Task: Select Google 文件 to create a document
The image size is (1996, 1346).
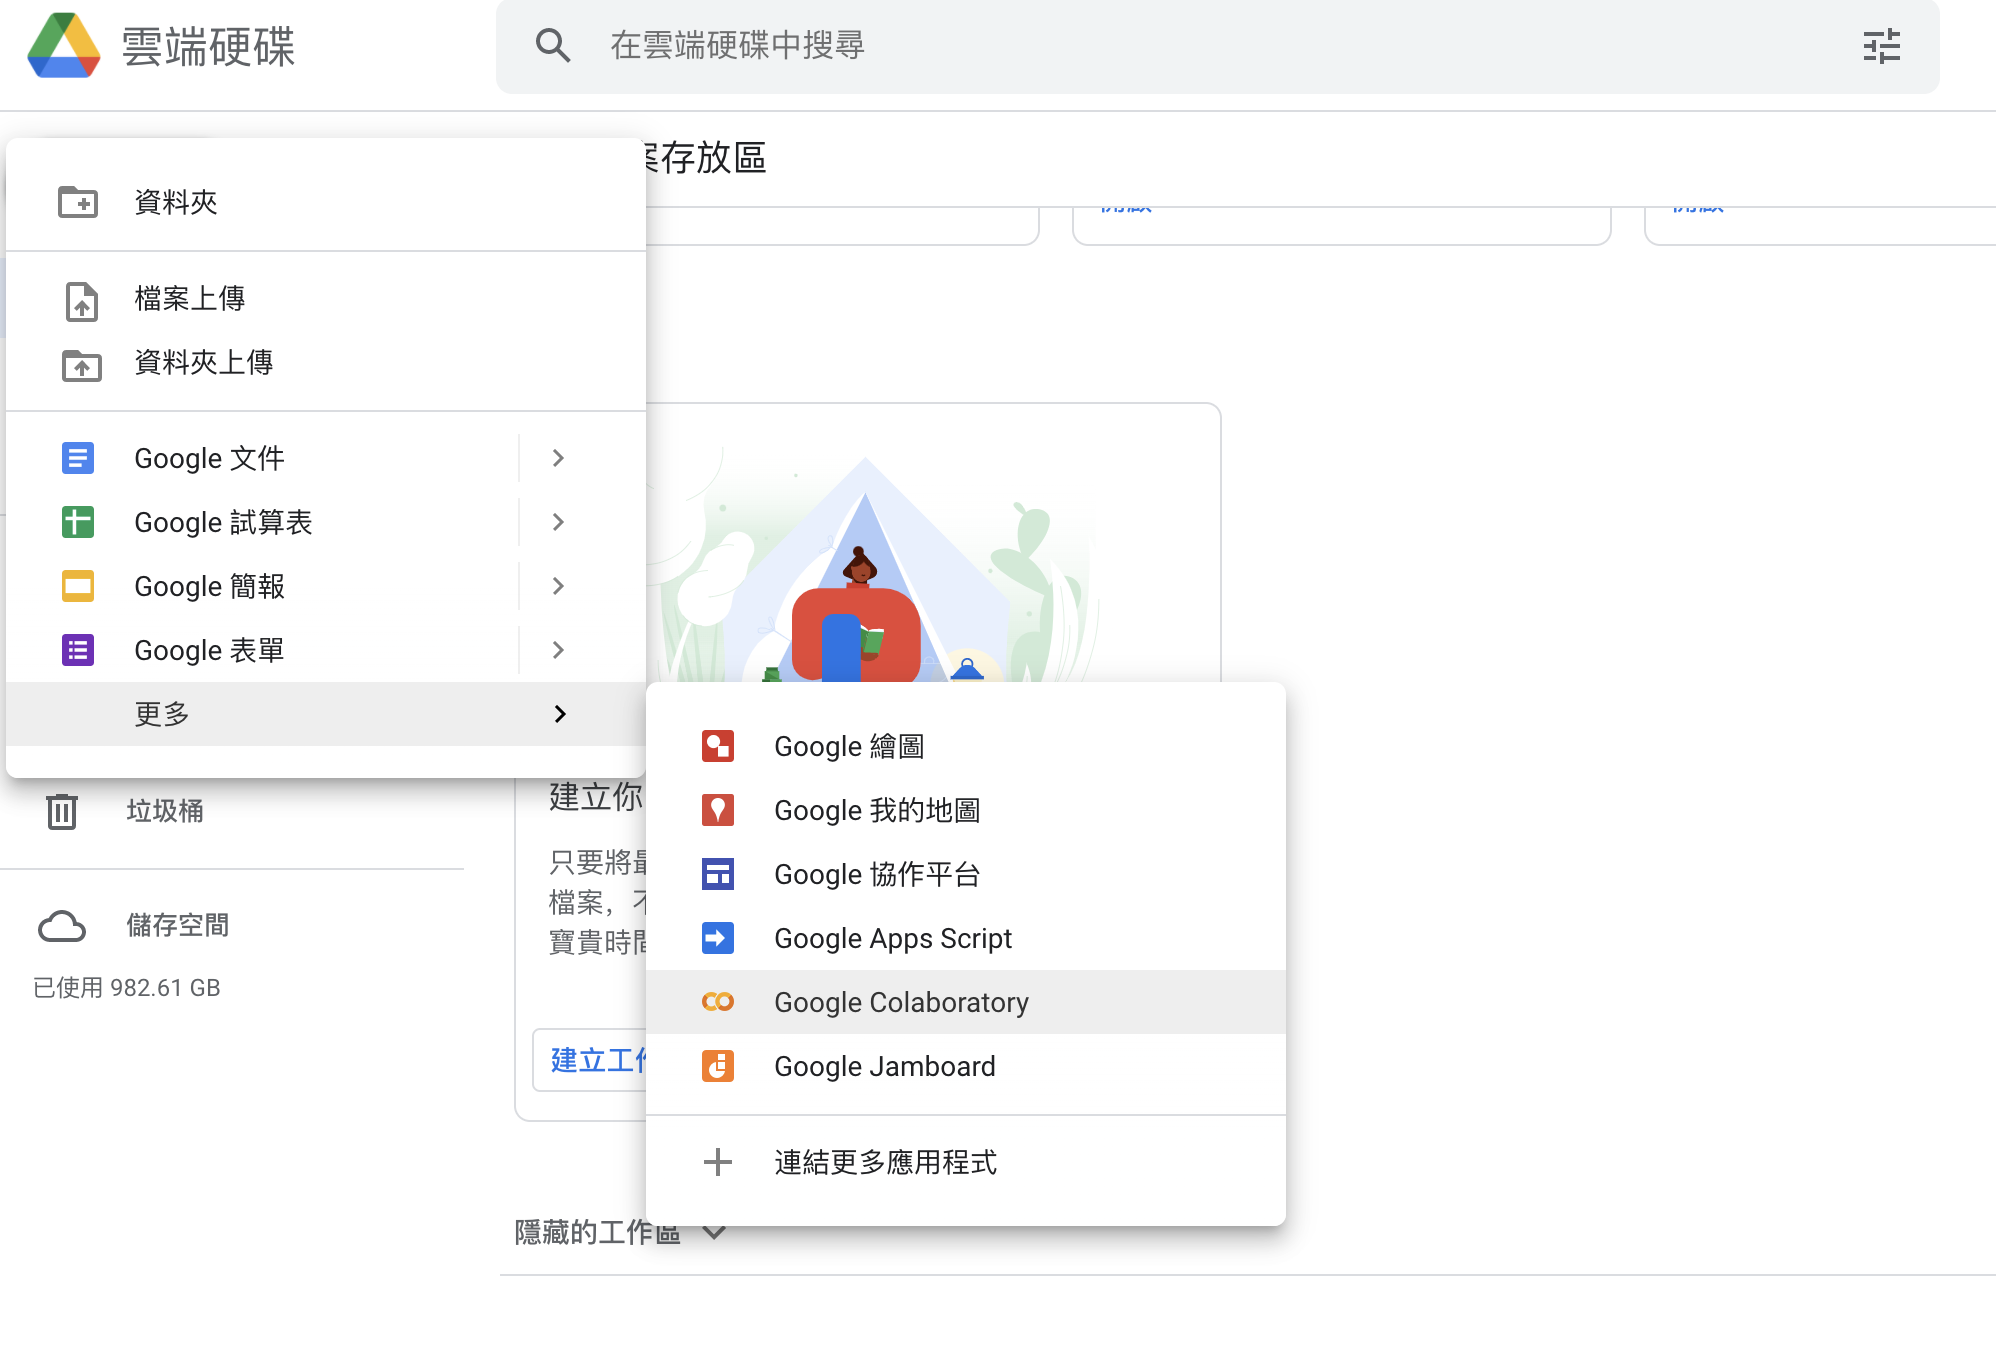Action: click(209, 458)
